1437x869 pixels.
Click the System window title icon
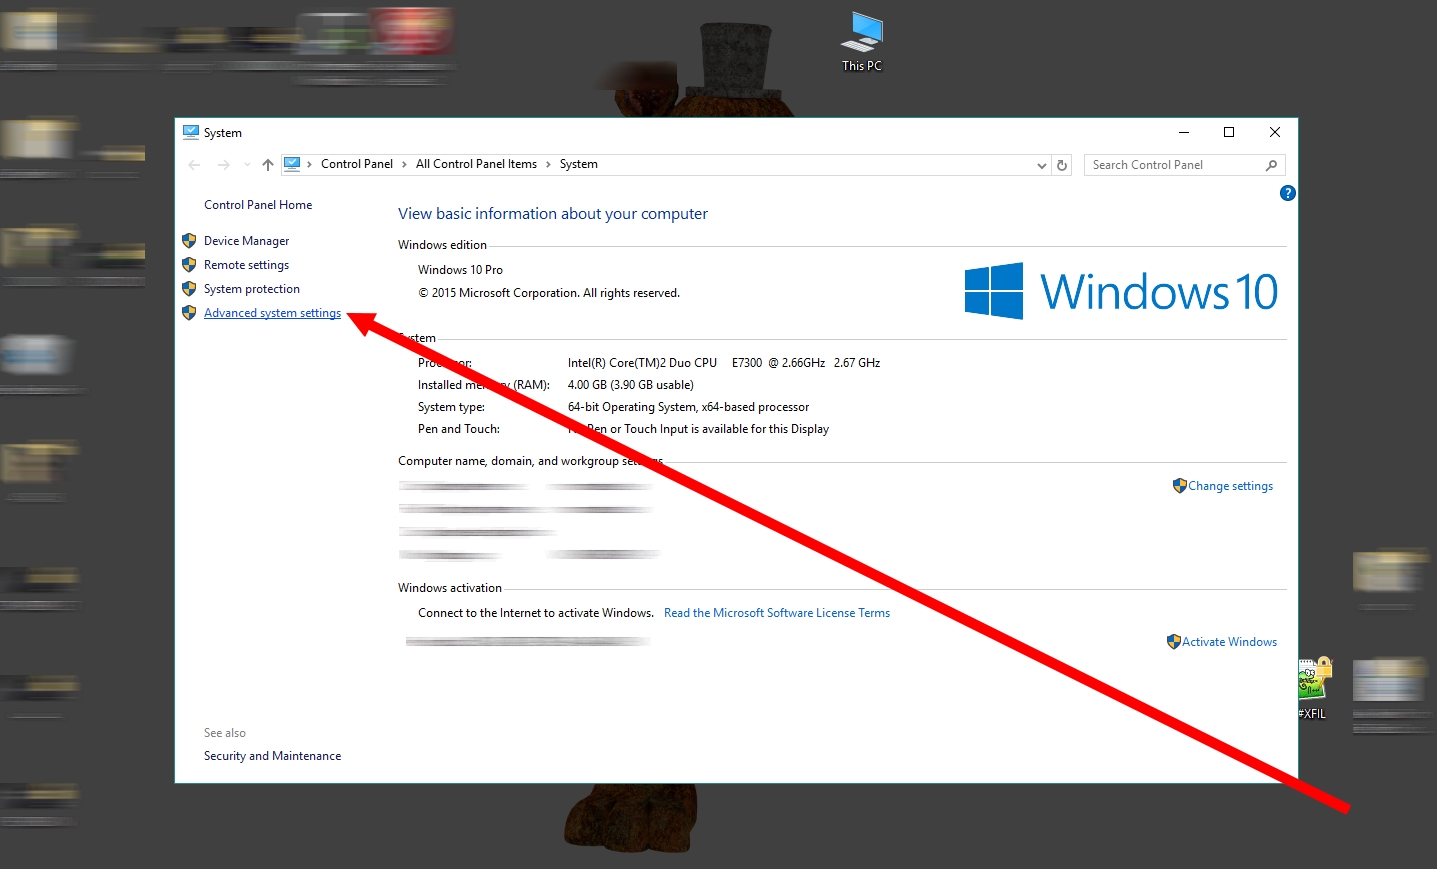(x=191, y=132)
